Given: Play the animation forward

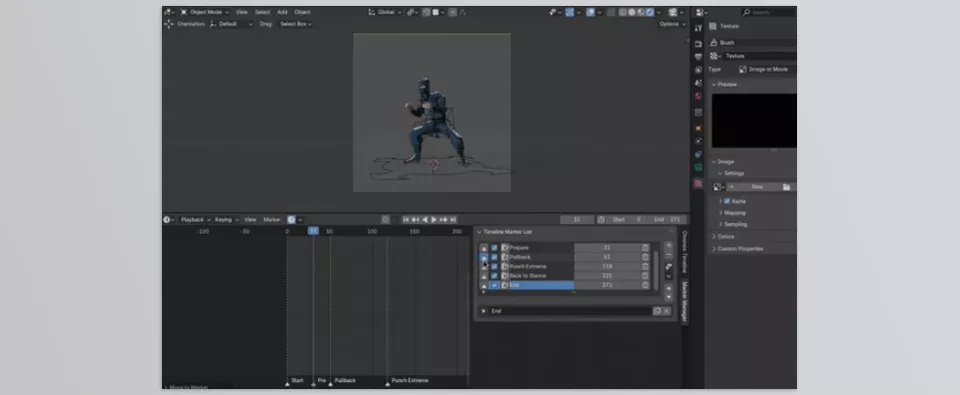Looking at the screenshot, I should coord(434,219).
